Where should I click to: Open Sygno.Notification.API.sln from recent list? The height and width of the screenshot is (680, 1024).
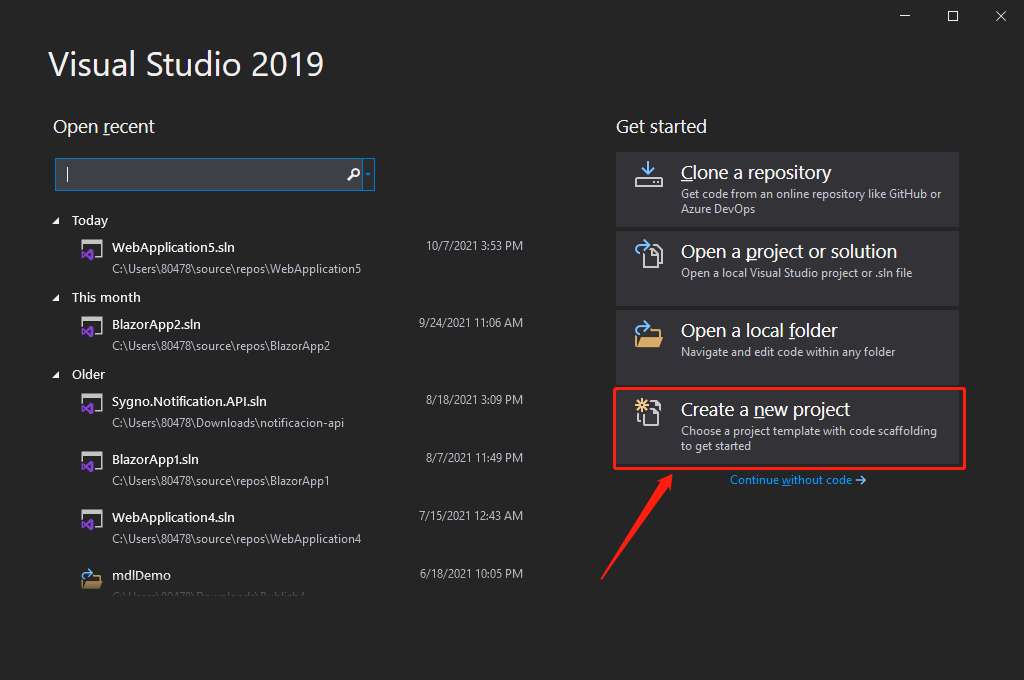[189, 402]
